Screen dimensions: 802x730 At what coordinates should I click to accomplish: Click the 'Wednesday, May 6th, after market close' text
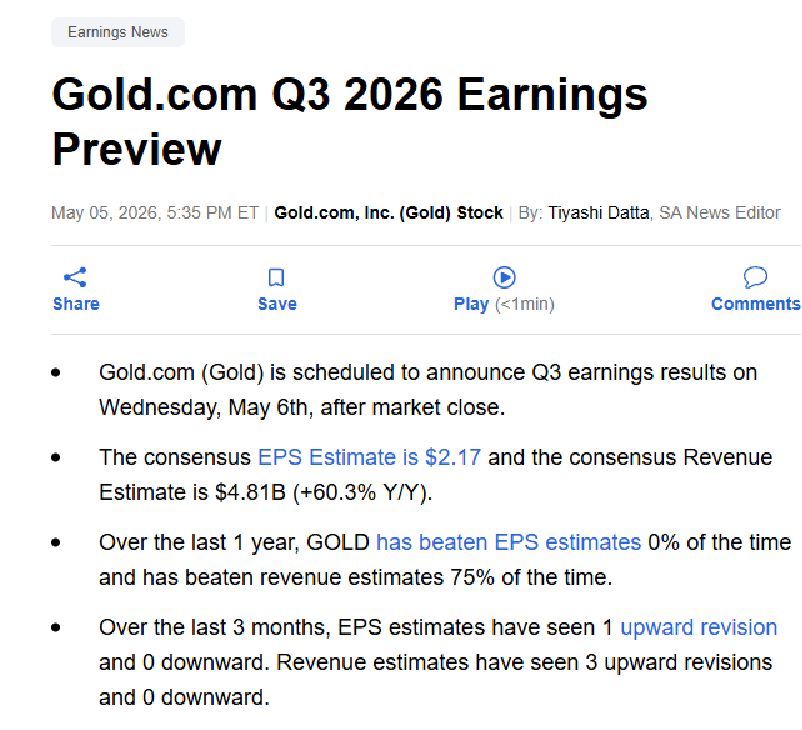coord(301,408)
